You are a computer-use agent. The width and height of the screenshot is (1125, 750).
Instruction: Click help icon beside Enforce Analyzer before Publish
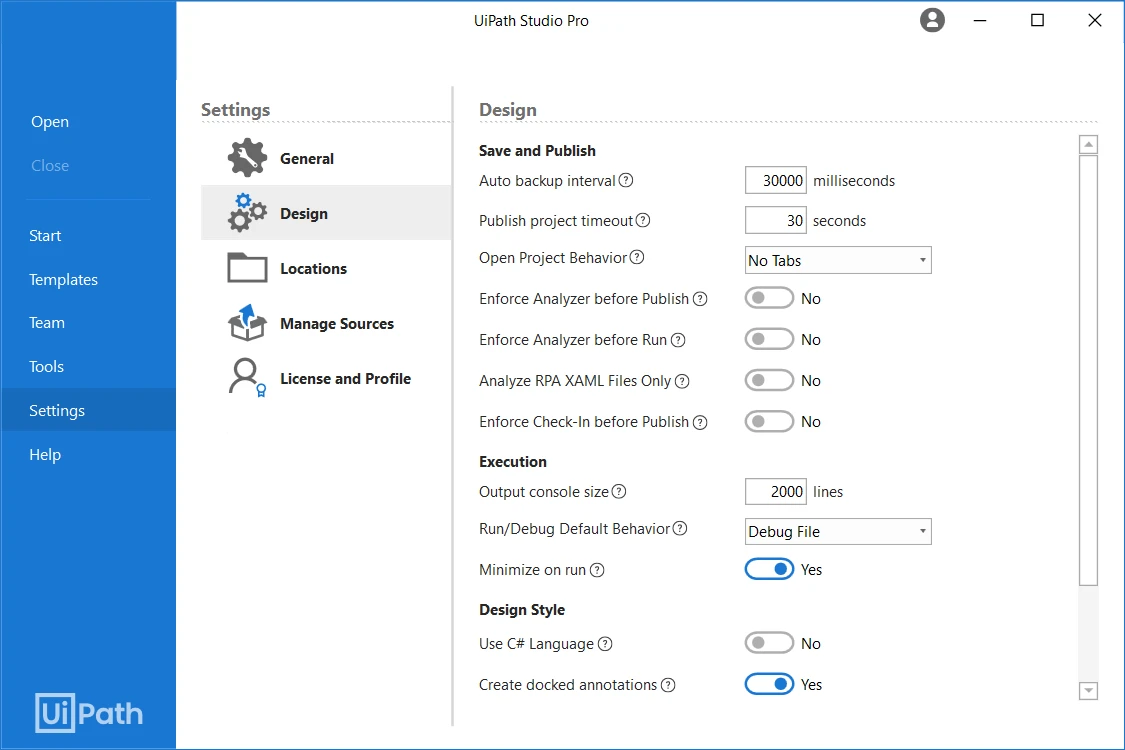click(700, 299)
